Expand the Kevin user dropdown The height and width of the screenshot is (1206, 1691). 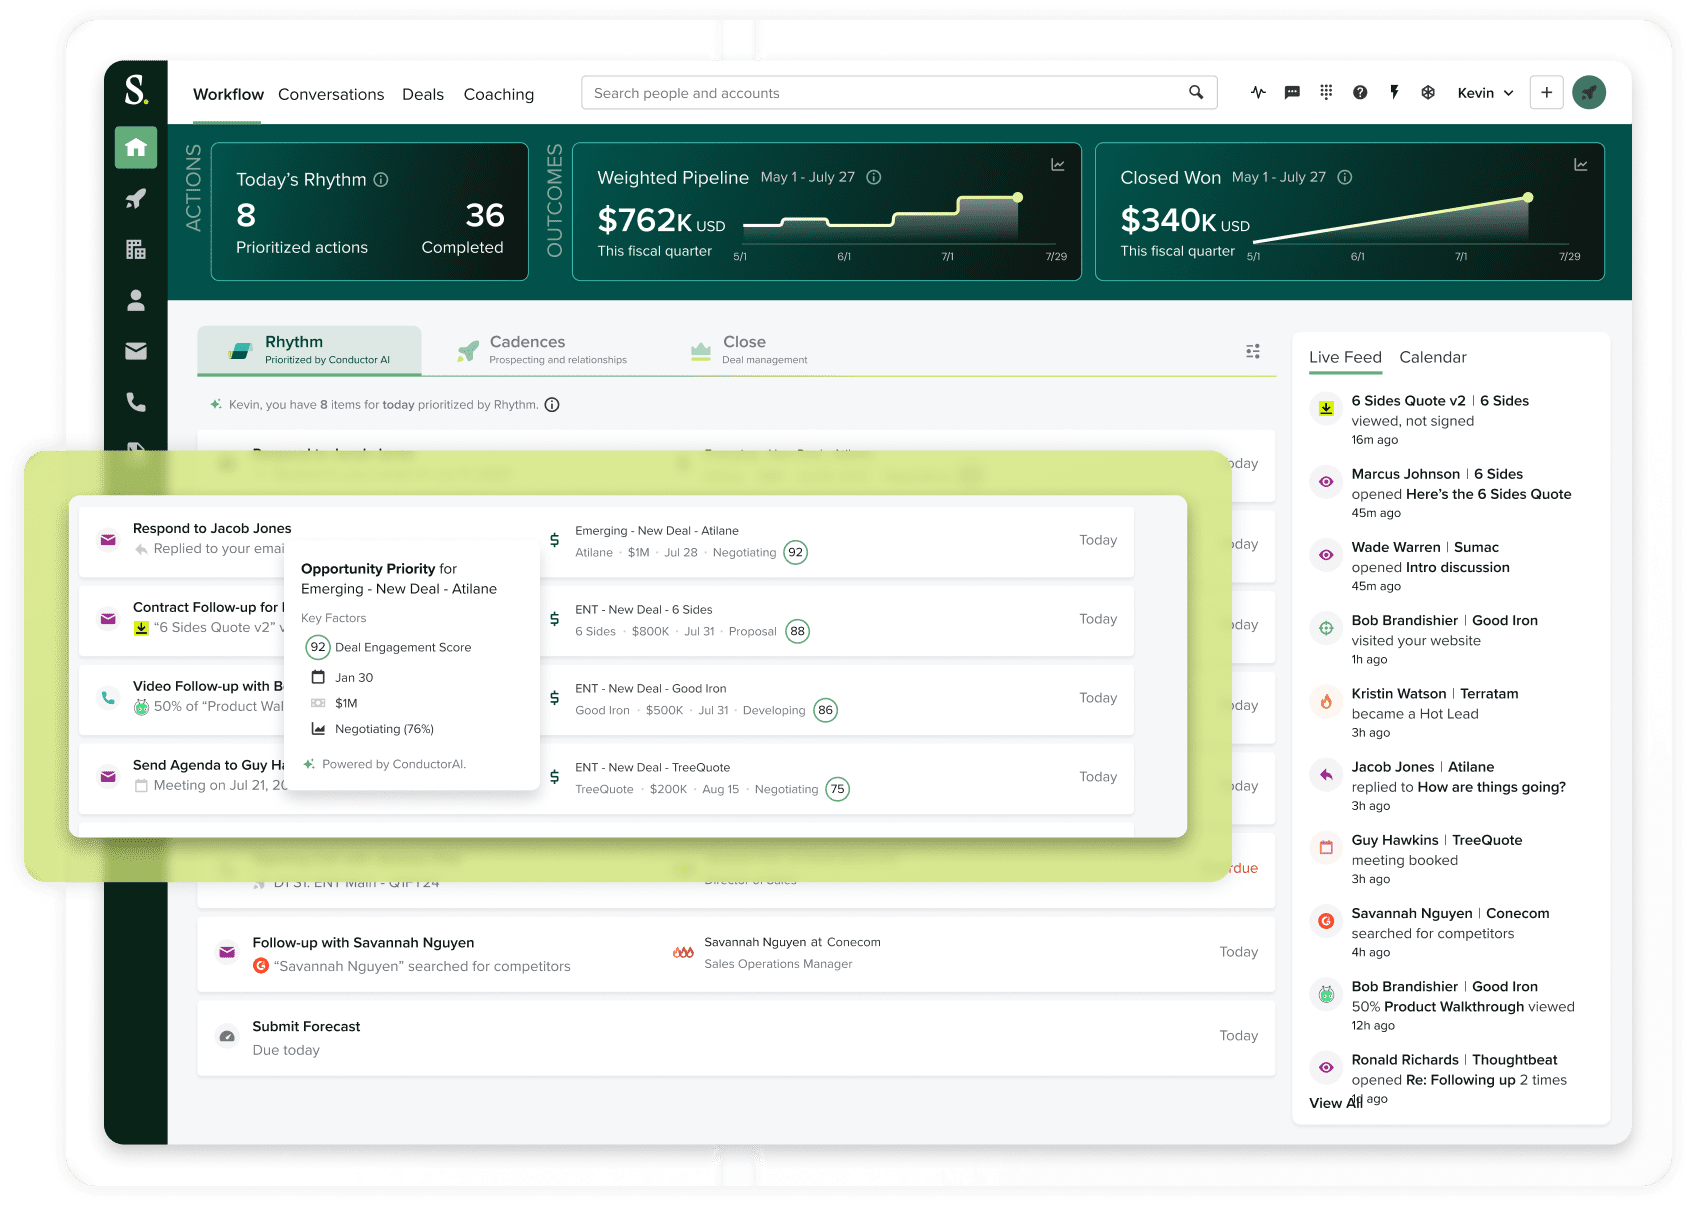click(1485, 93)
